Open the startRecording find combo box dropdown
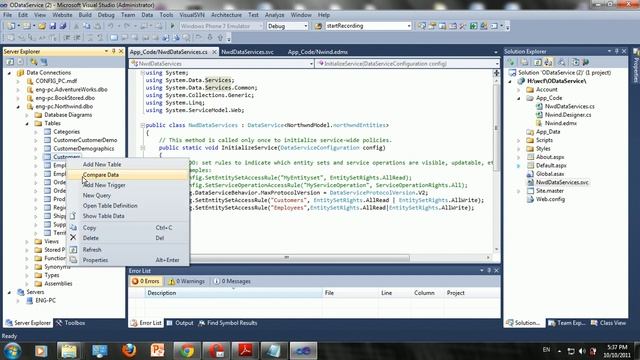The image size is (640, 360). (x=409, y=26)
